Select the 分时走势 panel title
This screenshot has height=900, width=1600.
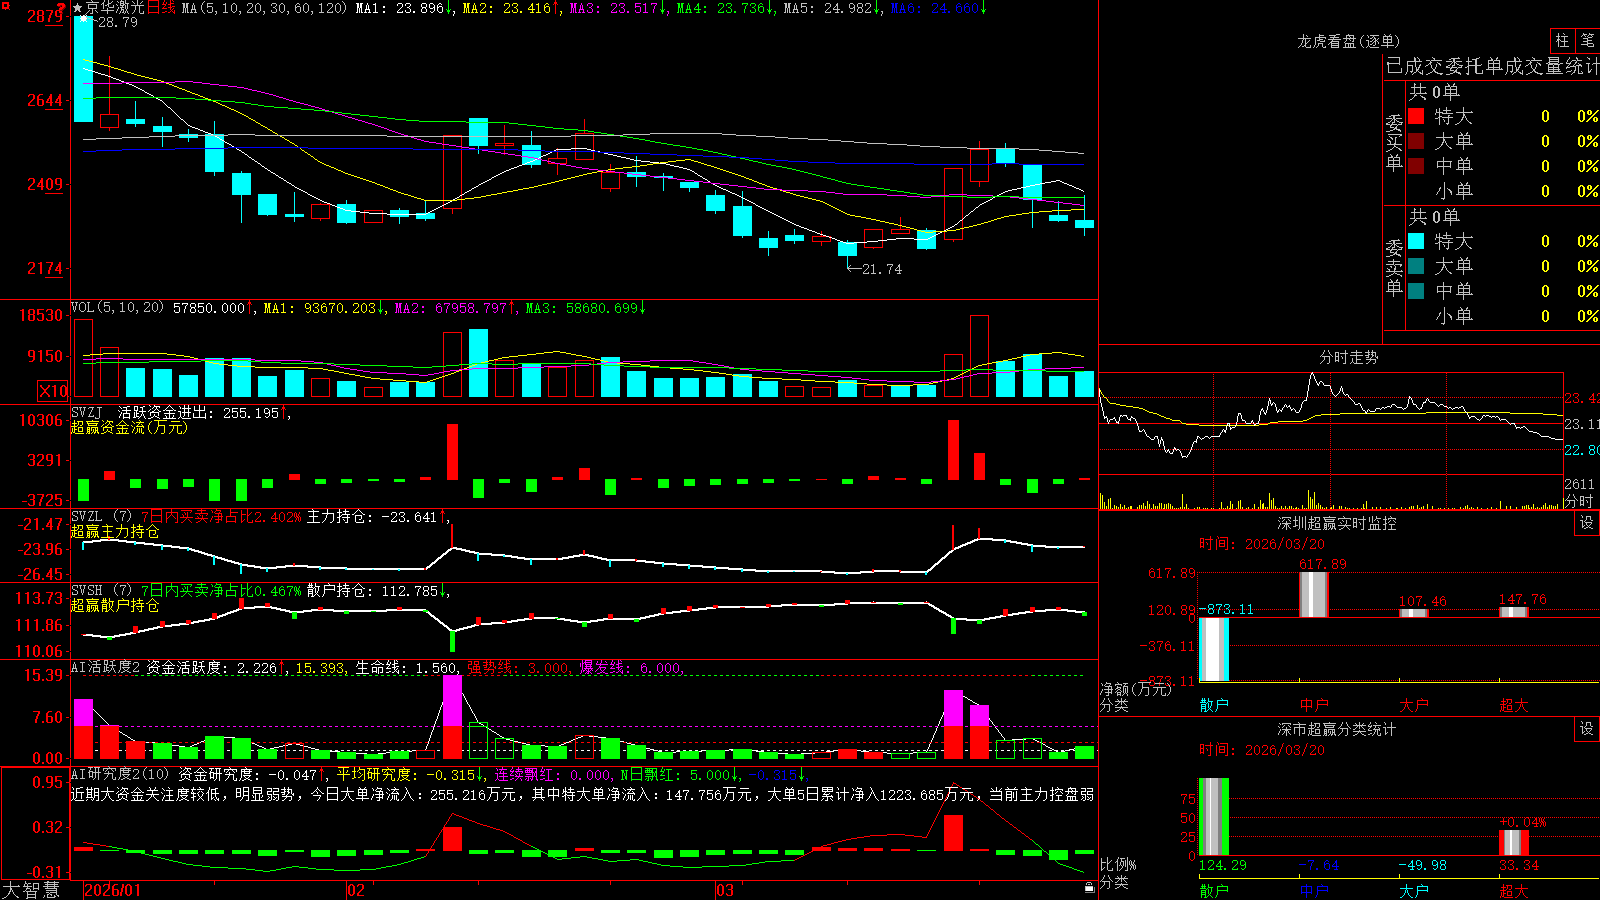1348,357
